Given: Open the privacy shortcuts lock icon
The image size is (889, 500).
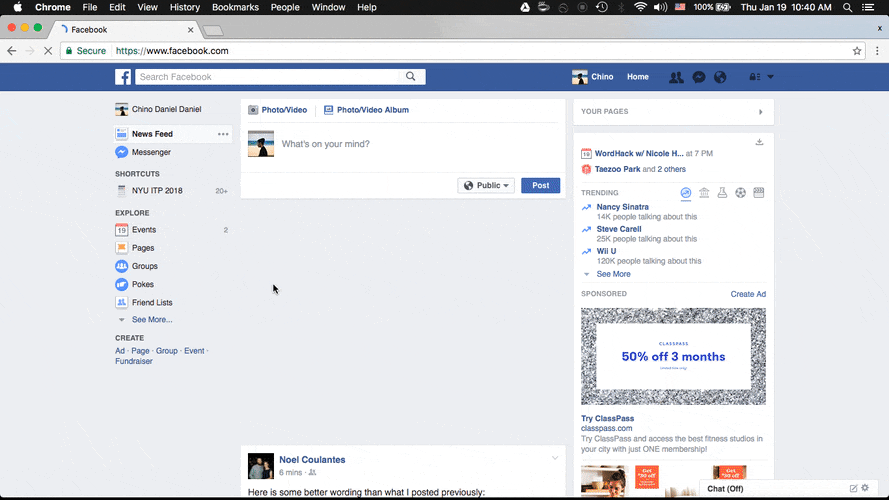Looking at the screenshot, I should 755,77.
